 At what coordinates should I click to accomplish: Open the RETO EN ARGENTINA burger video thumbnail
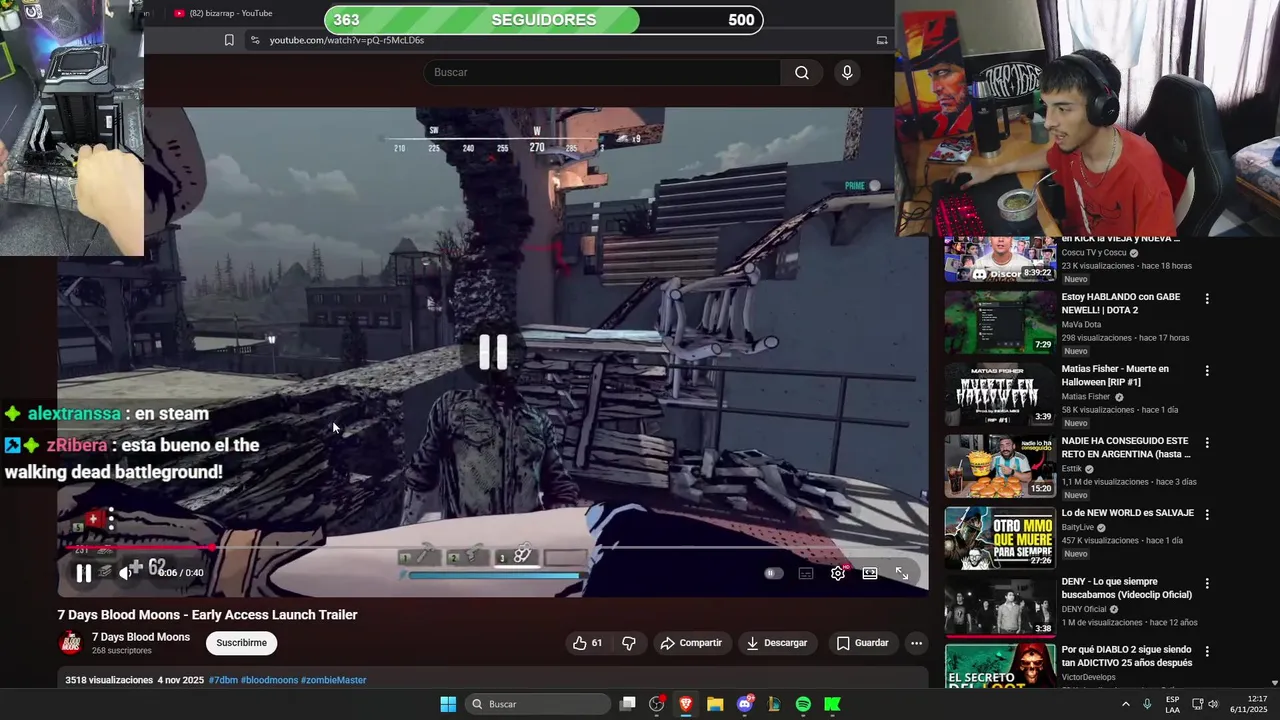pyautogui.click(x=1000, y=466)
